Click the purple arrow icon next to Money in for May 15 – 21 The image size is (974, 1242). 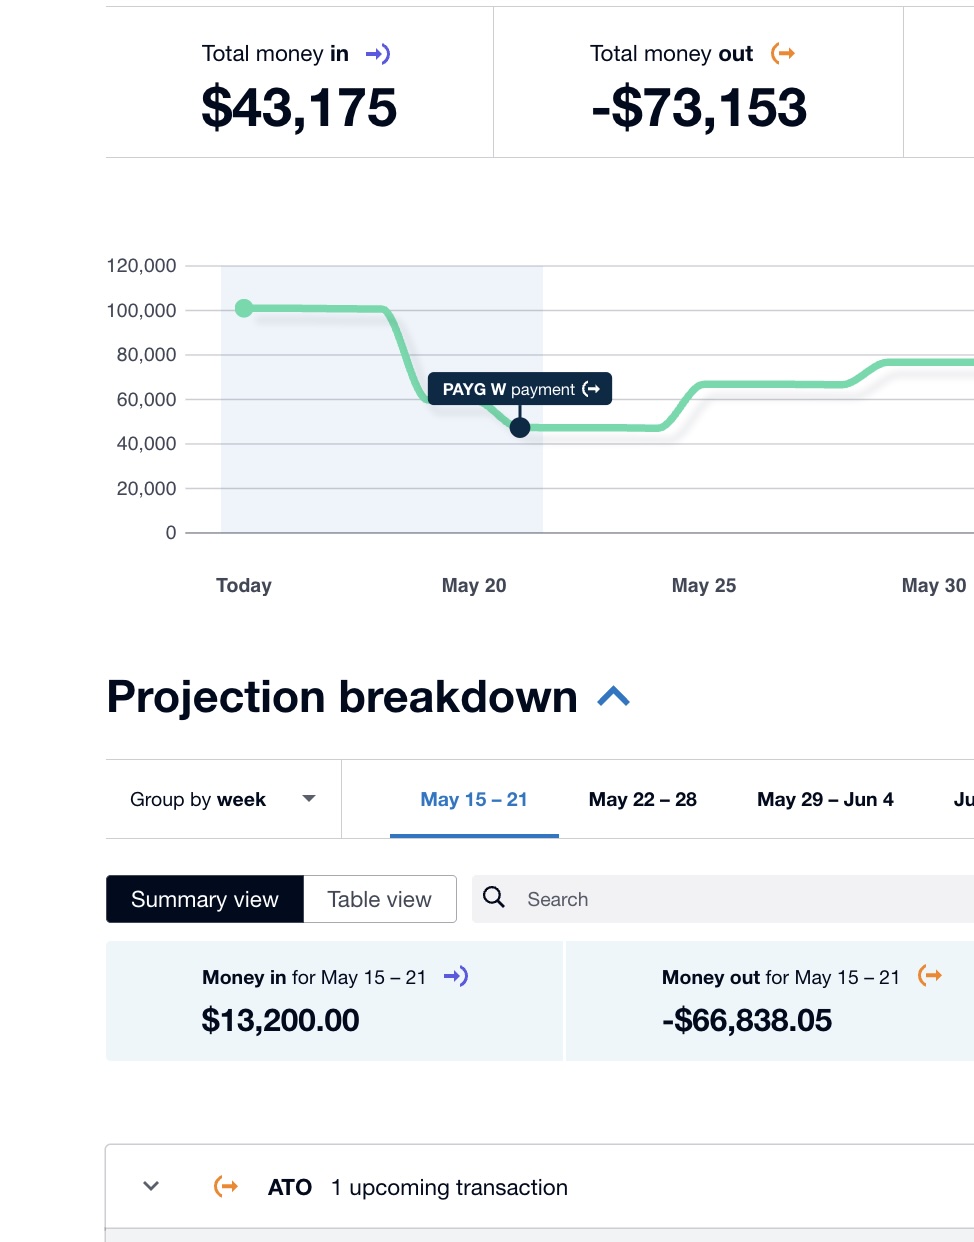(456, 976)
